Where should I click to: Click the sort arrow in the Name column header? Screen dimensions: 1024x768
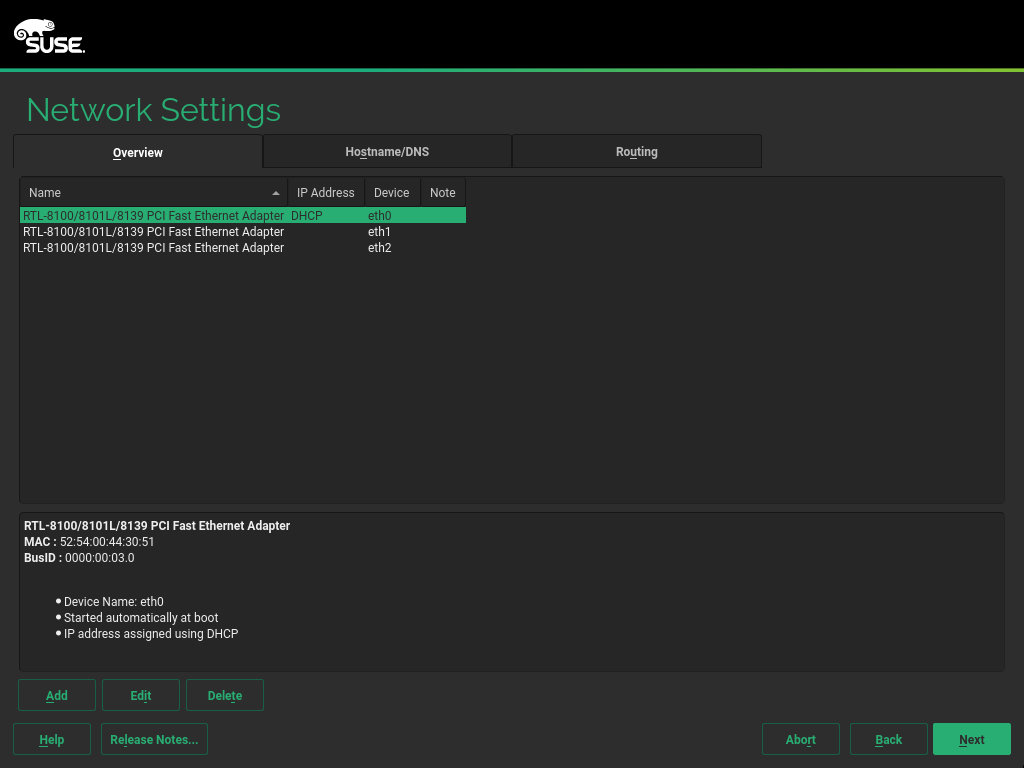[x=276, y=193]
